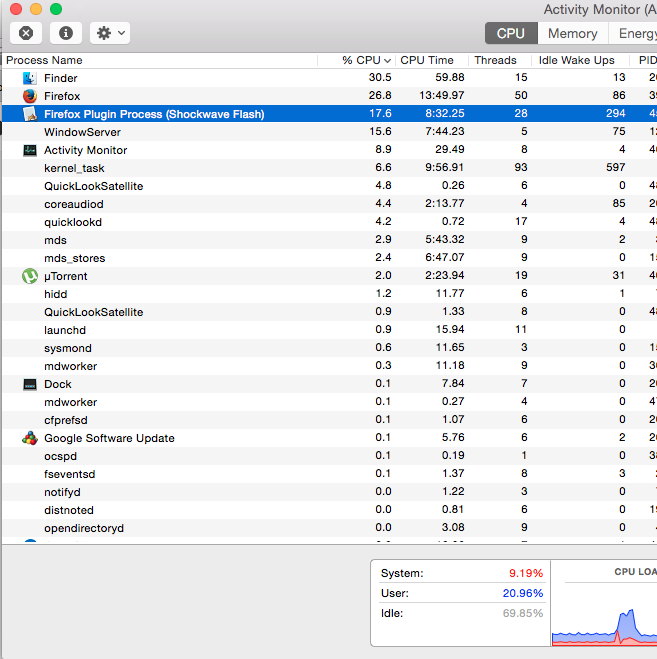This screenshot has width=657, height=659.
Task: Sort by PID column header
Action: (x=644, y=61)
